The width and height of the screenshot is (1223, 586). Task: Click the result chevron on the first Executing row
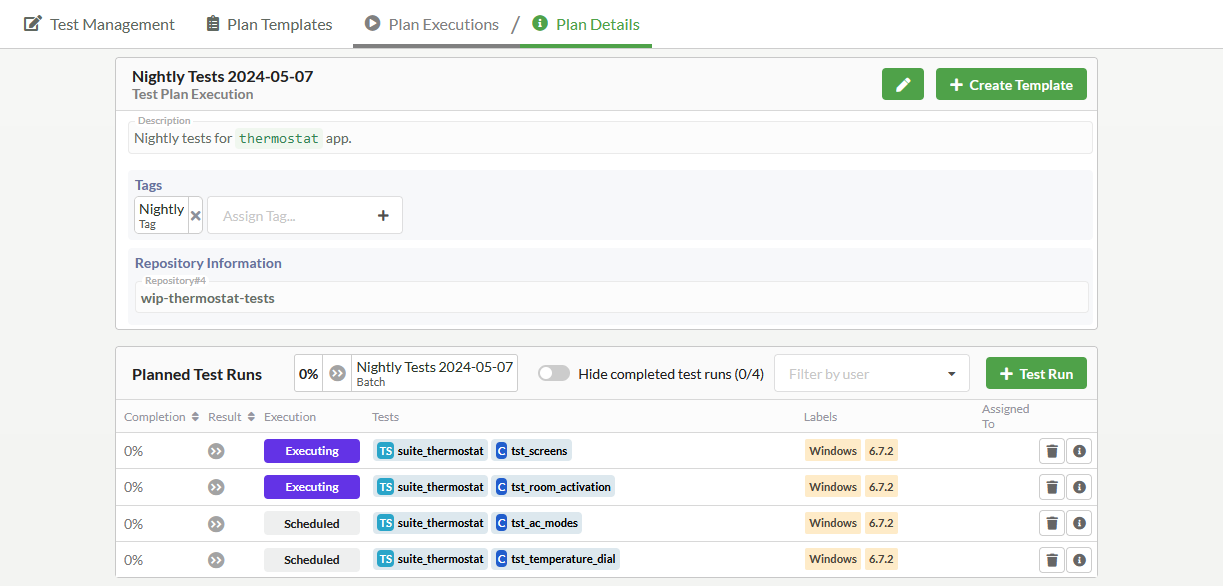click(x=216, y=450)
